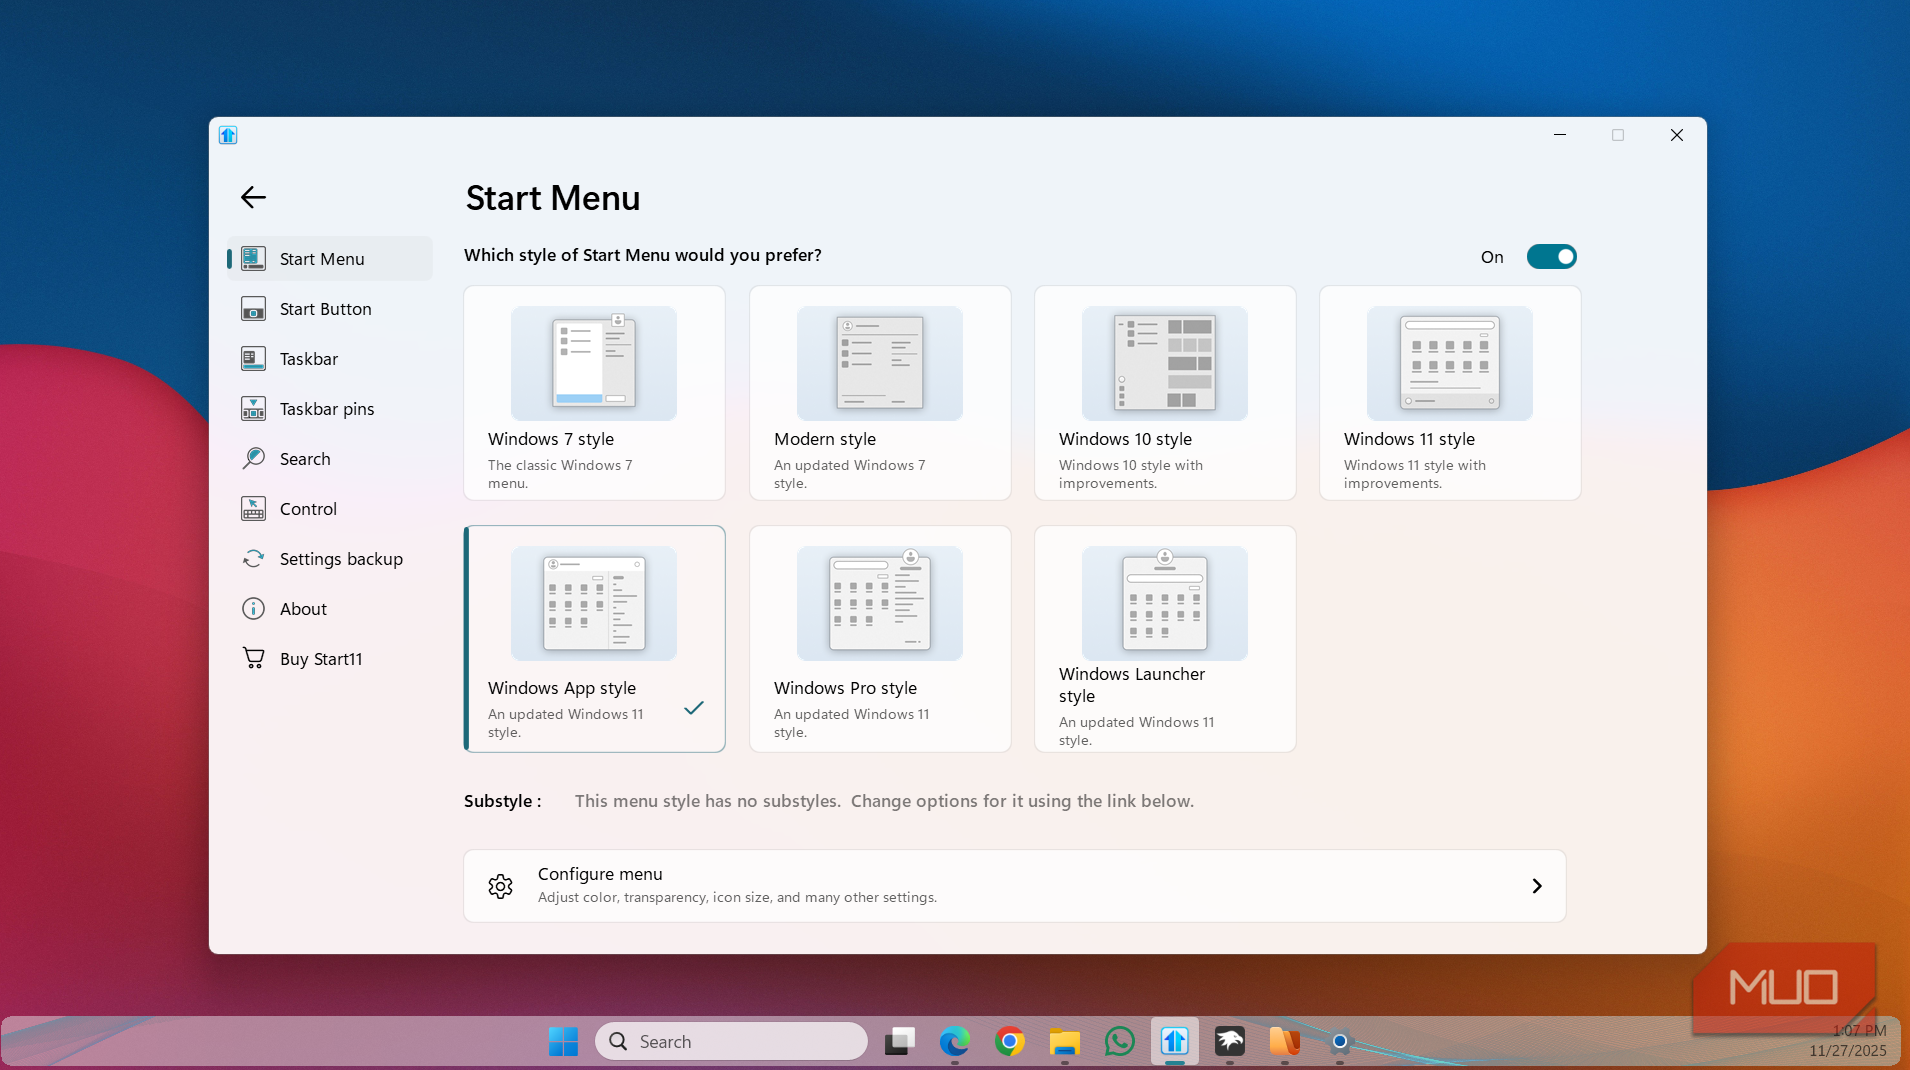Choose the Windows 10 style thumbnail
Screen dimensions: 1910x1070
click(x=1165, y=363)
